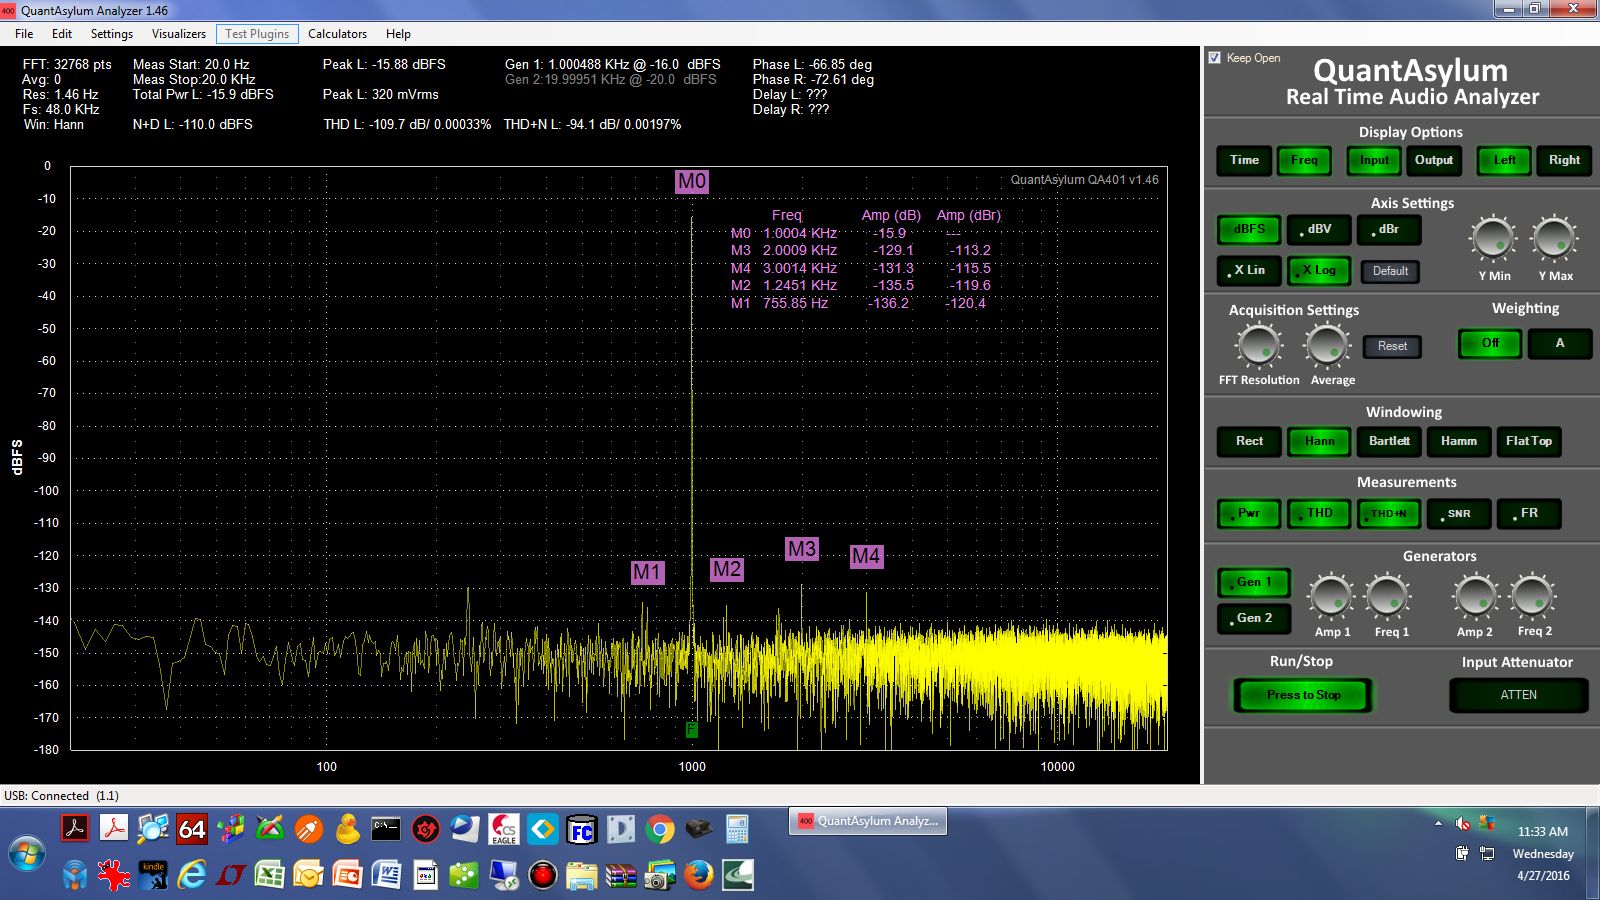Launch Google Chrome from the taskbar
This screenshot has height=900, width=1600.
659,829
